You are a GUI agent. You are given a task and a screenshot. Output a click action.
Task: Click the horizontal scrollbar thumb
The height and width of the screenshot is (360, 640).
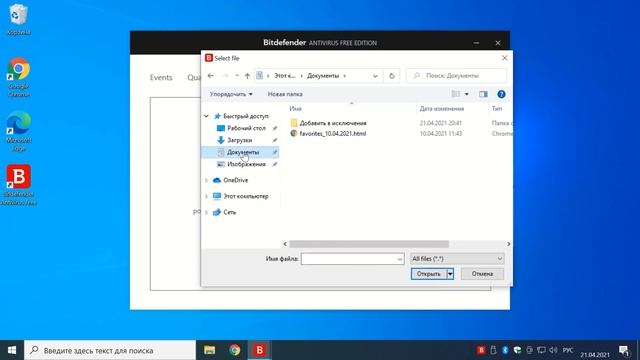coord(369,244)
